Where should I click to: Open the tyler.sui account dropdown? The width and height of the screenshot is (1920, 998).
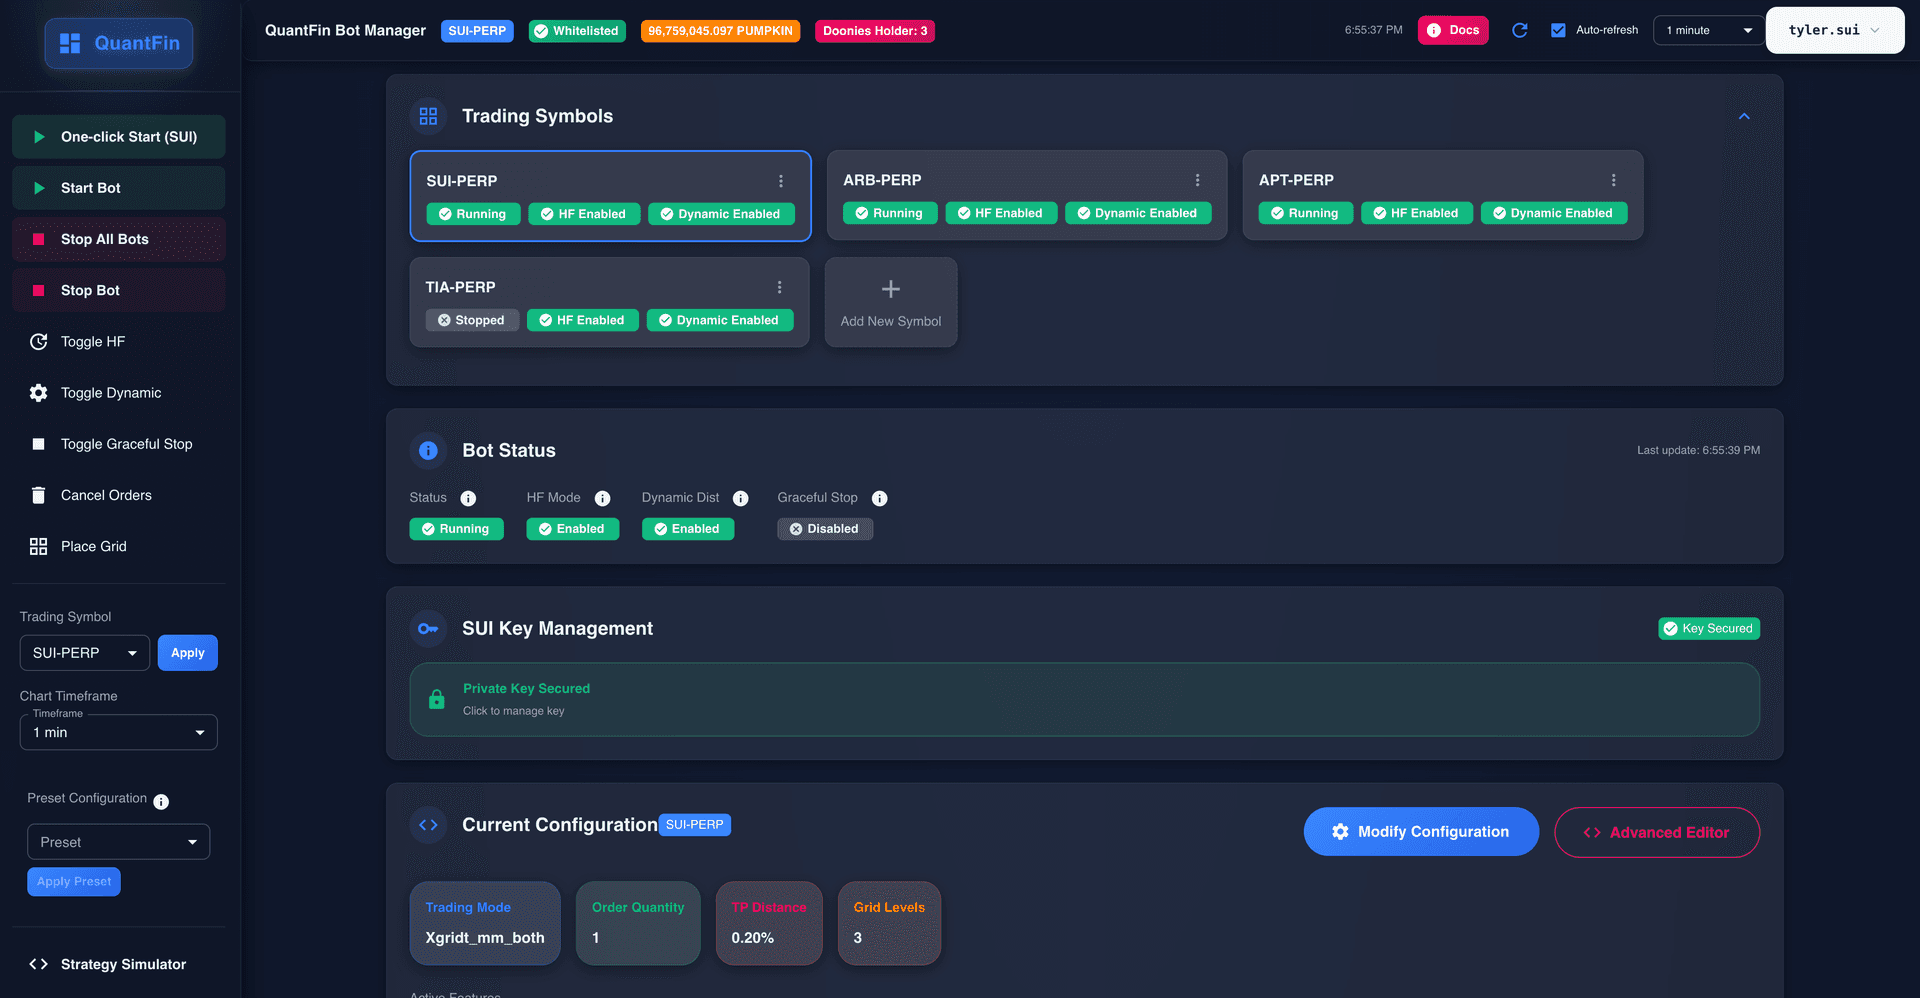pos(1835,30)
